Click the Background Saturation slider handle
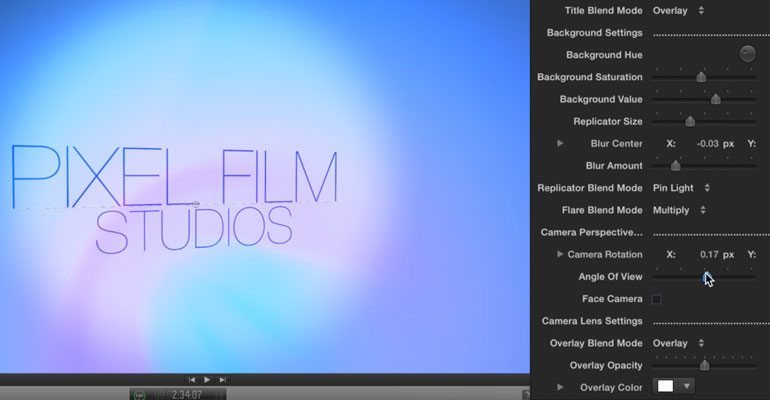This screenshot has height=400, width=770. [701, 77]
